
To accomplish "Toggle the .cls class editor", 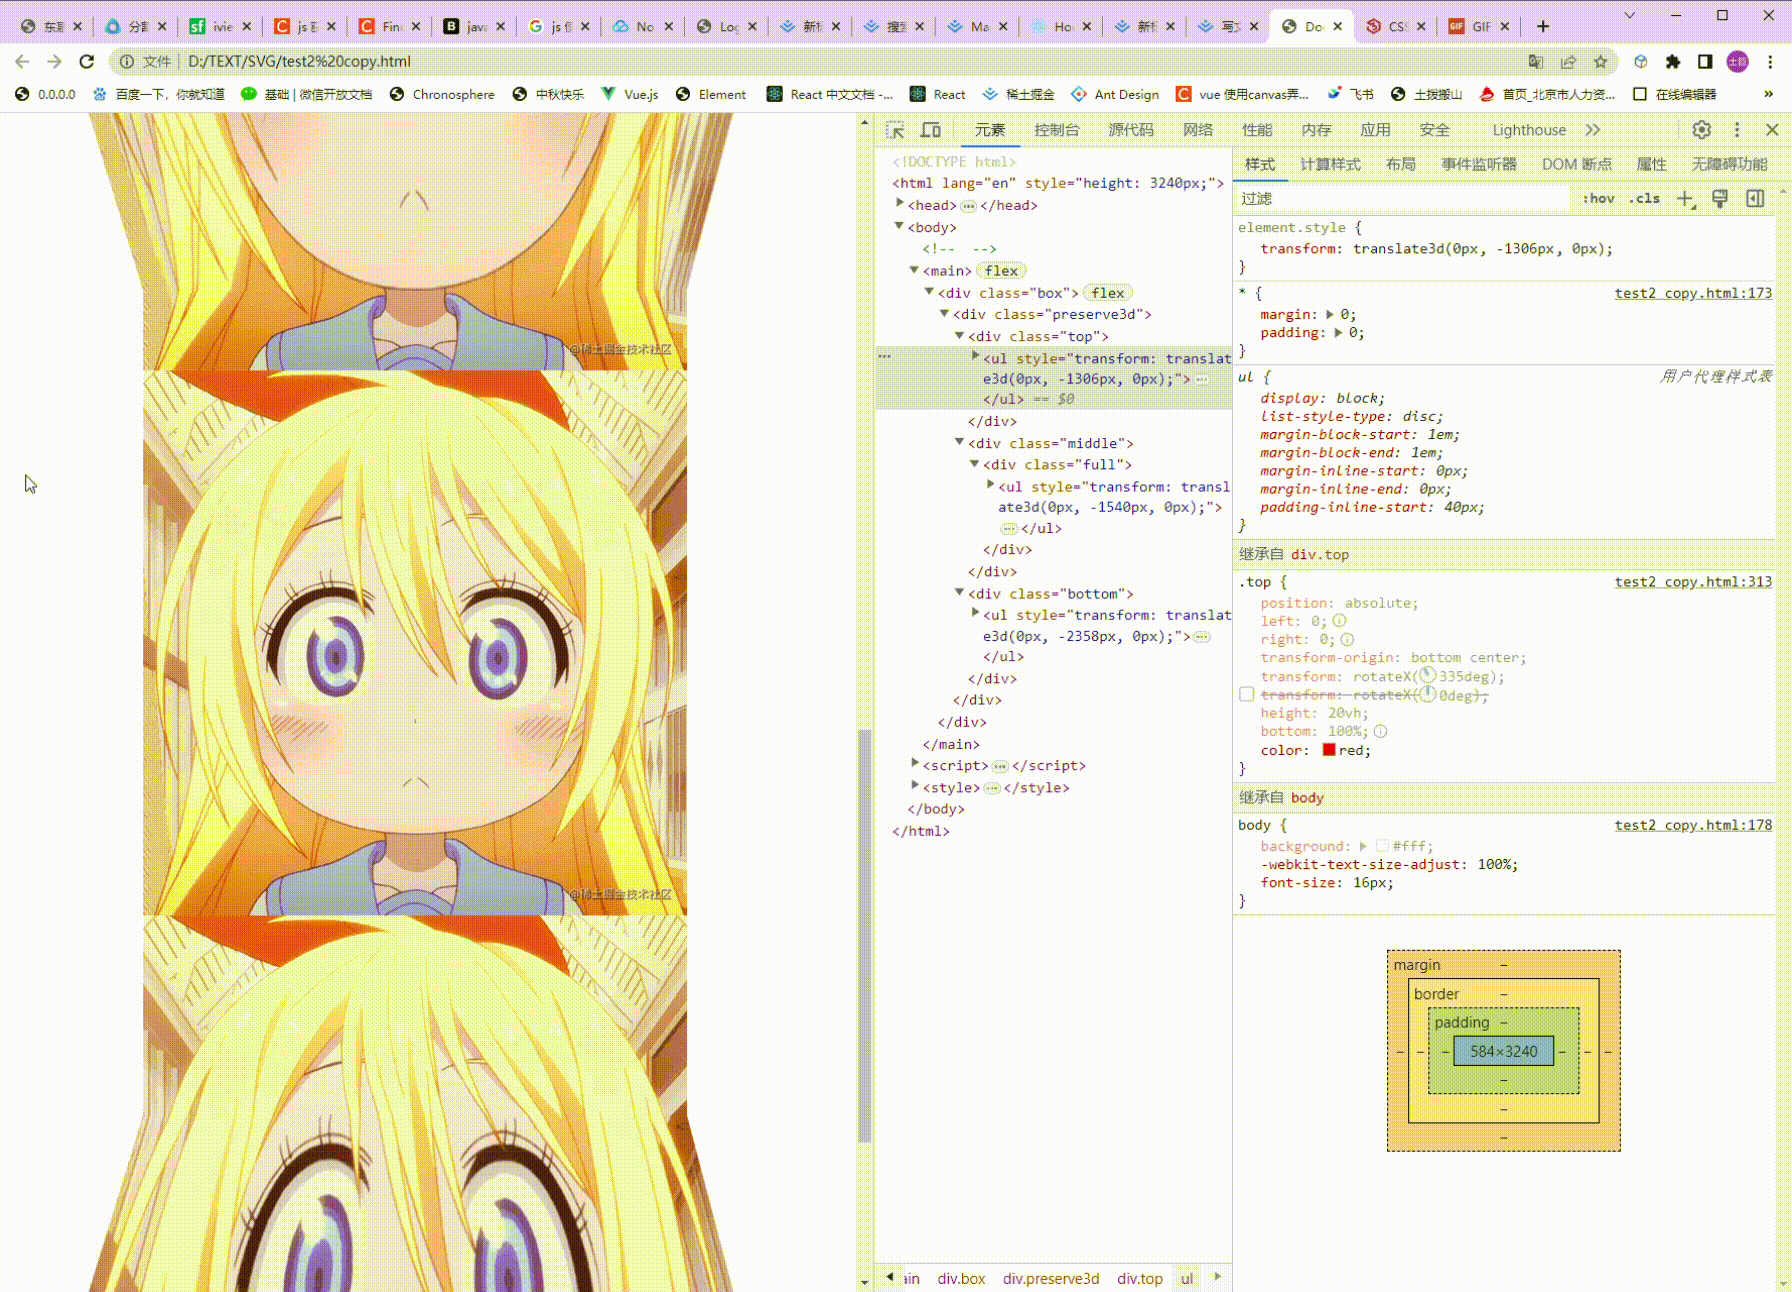I will (x=1643, y=198).
